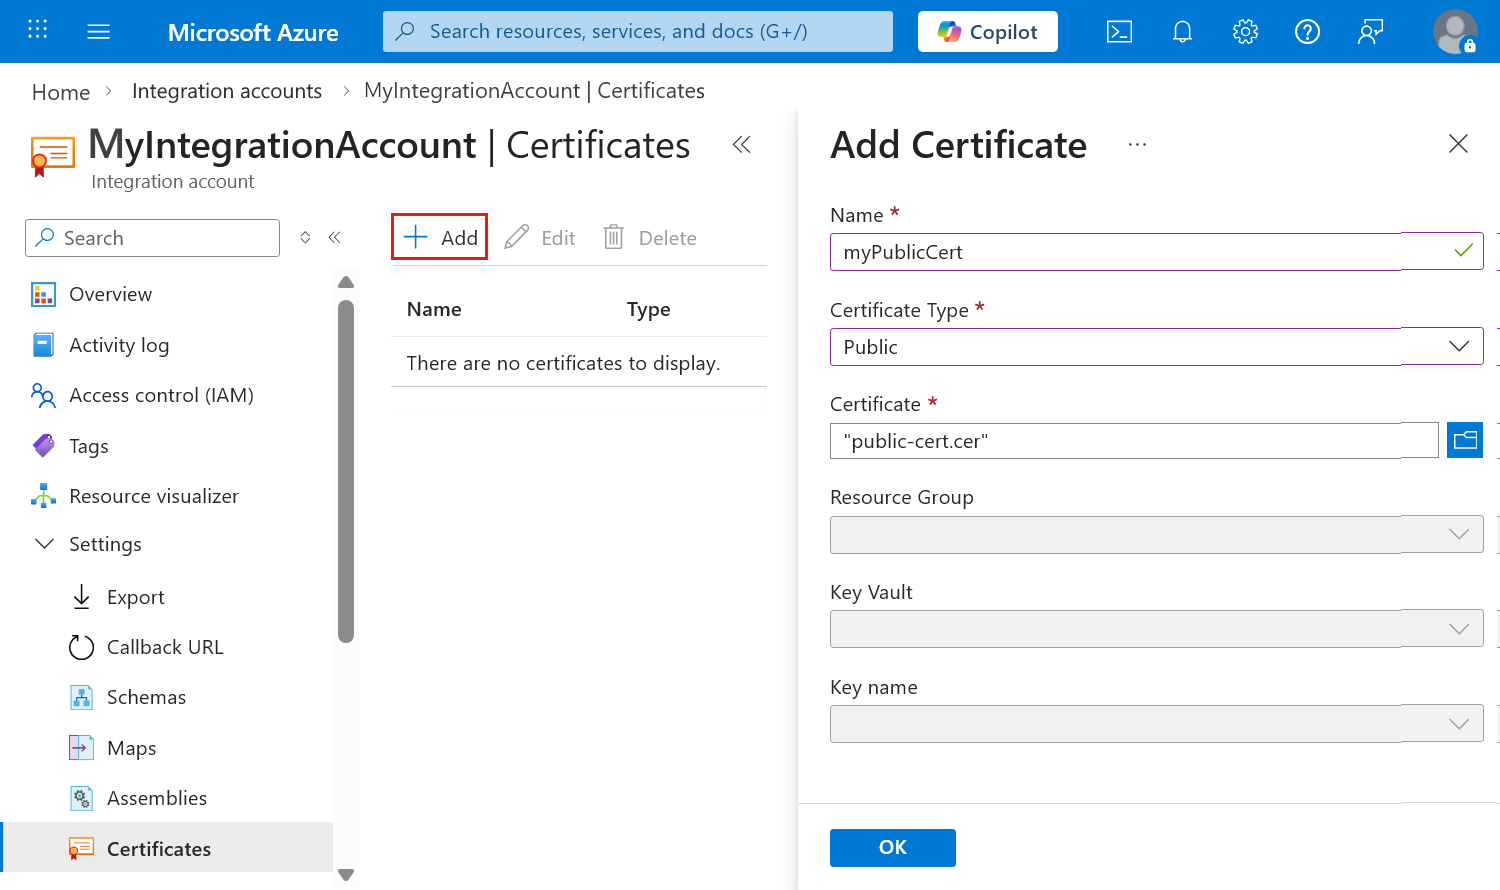1500x890 pixels.
Task: Toggle expand/collapse all sidebar groups
Action: (x=305, y=237)
